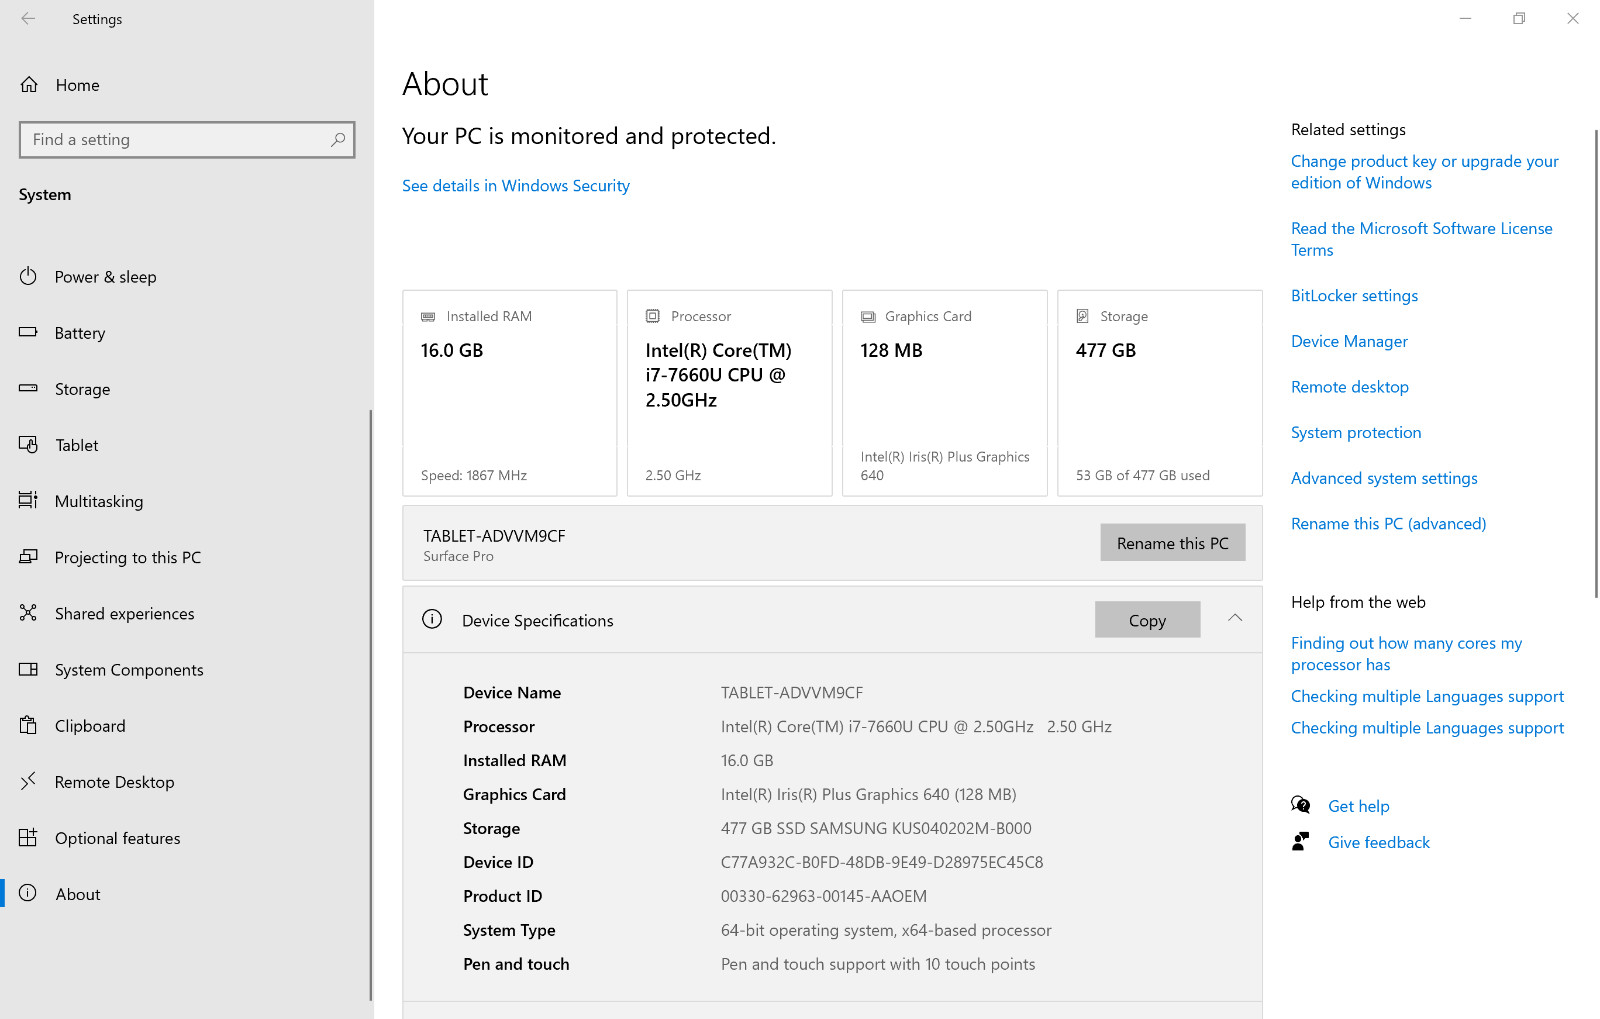Open Shared experiences icon
Viewport: 1600px width, 1019px height.
[x=28, y=613]
